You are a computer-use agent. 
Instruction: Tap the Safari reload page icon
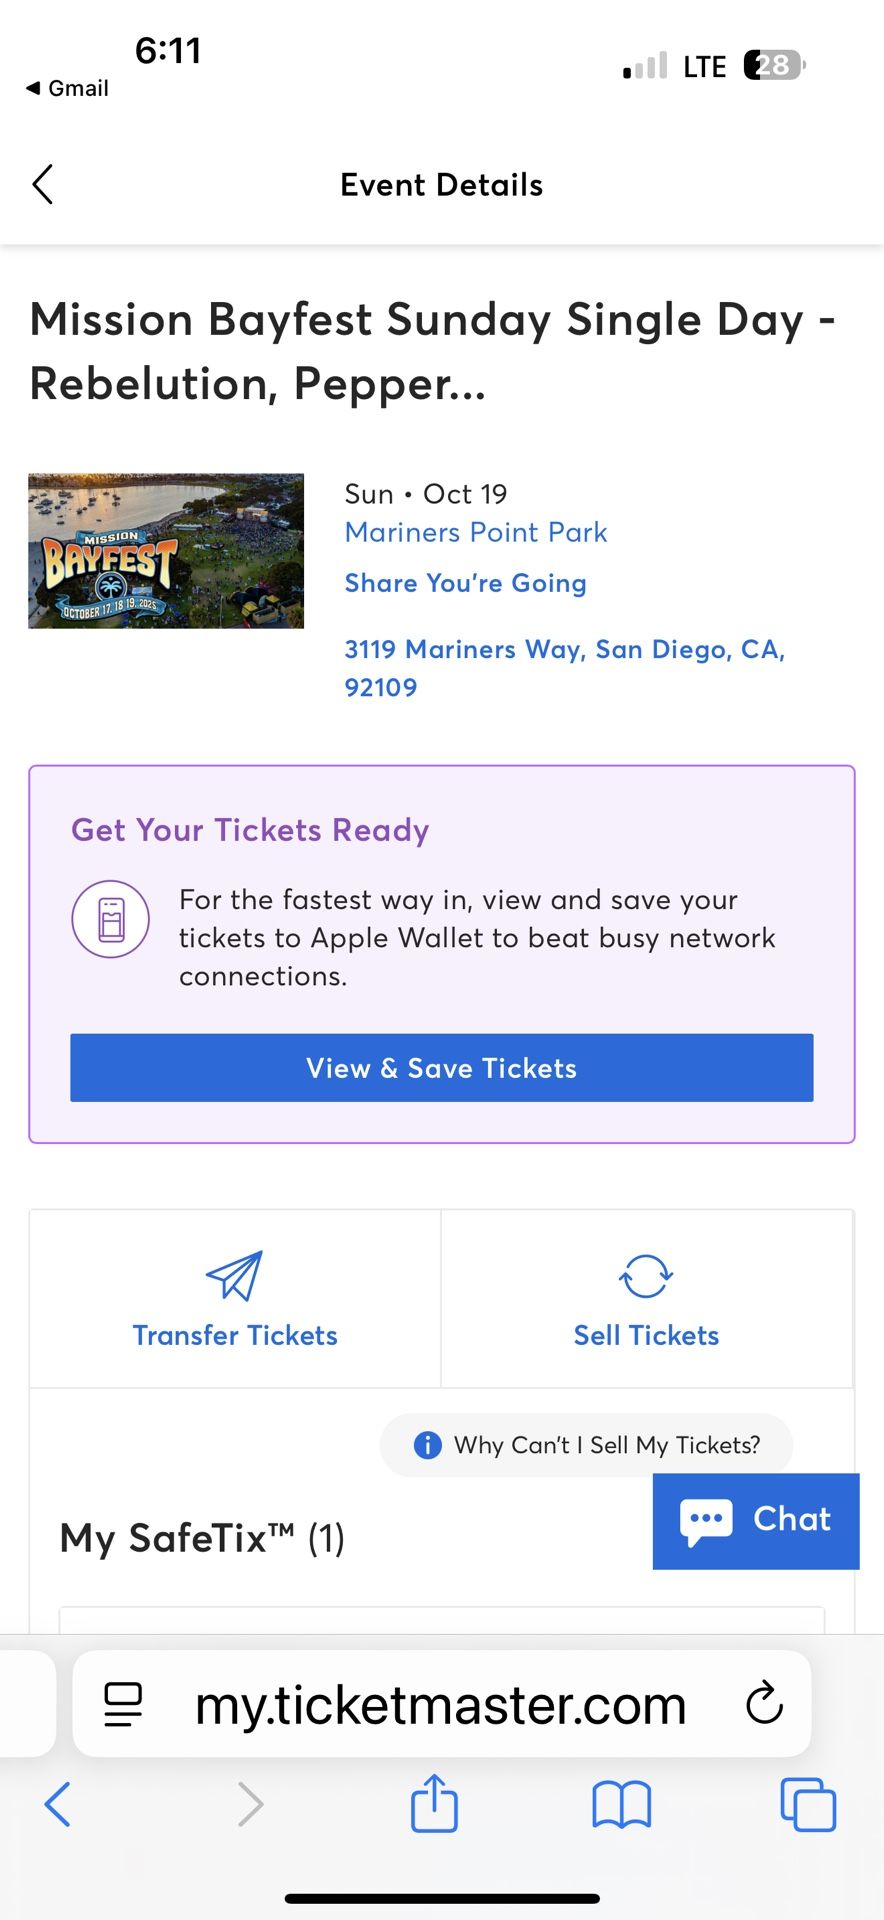tap(764, 1703)
